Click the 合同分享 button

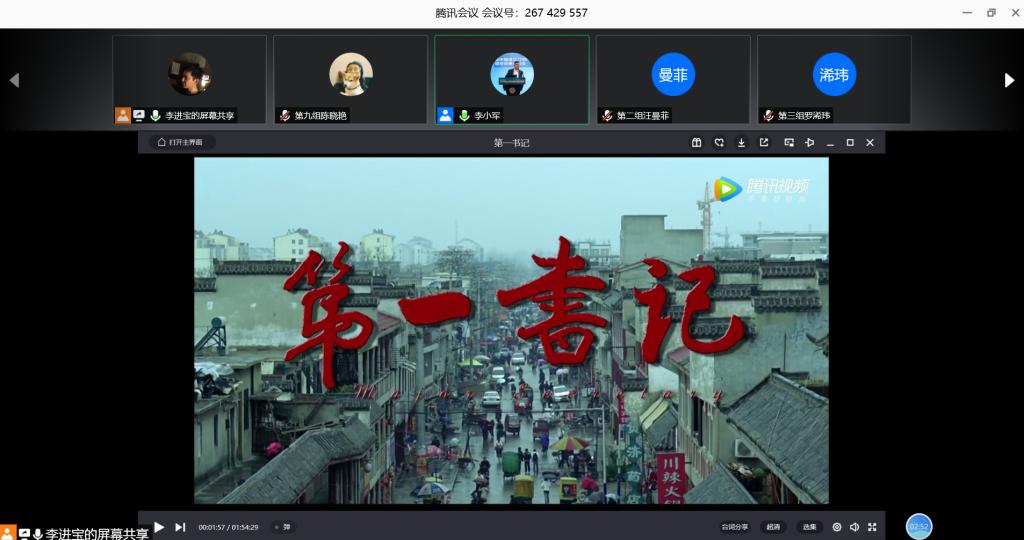pyautogui.click(x=734, y=527)
